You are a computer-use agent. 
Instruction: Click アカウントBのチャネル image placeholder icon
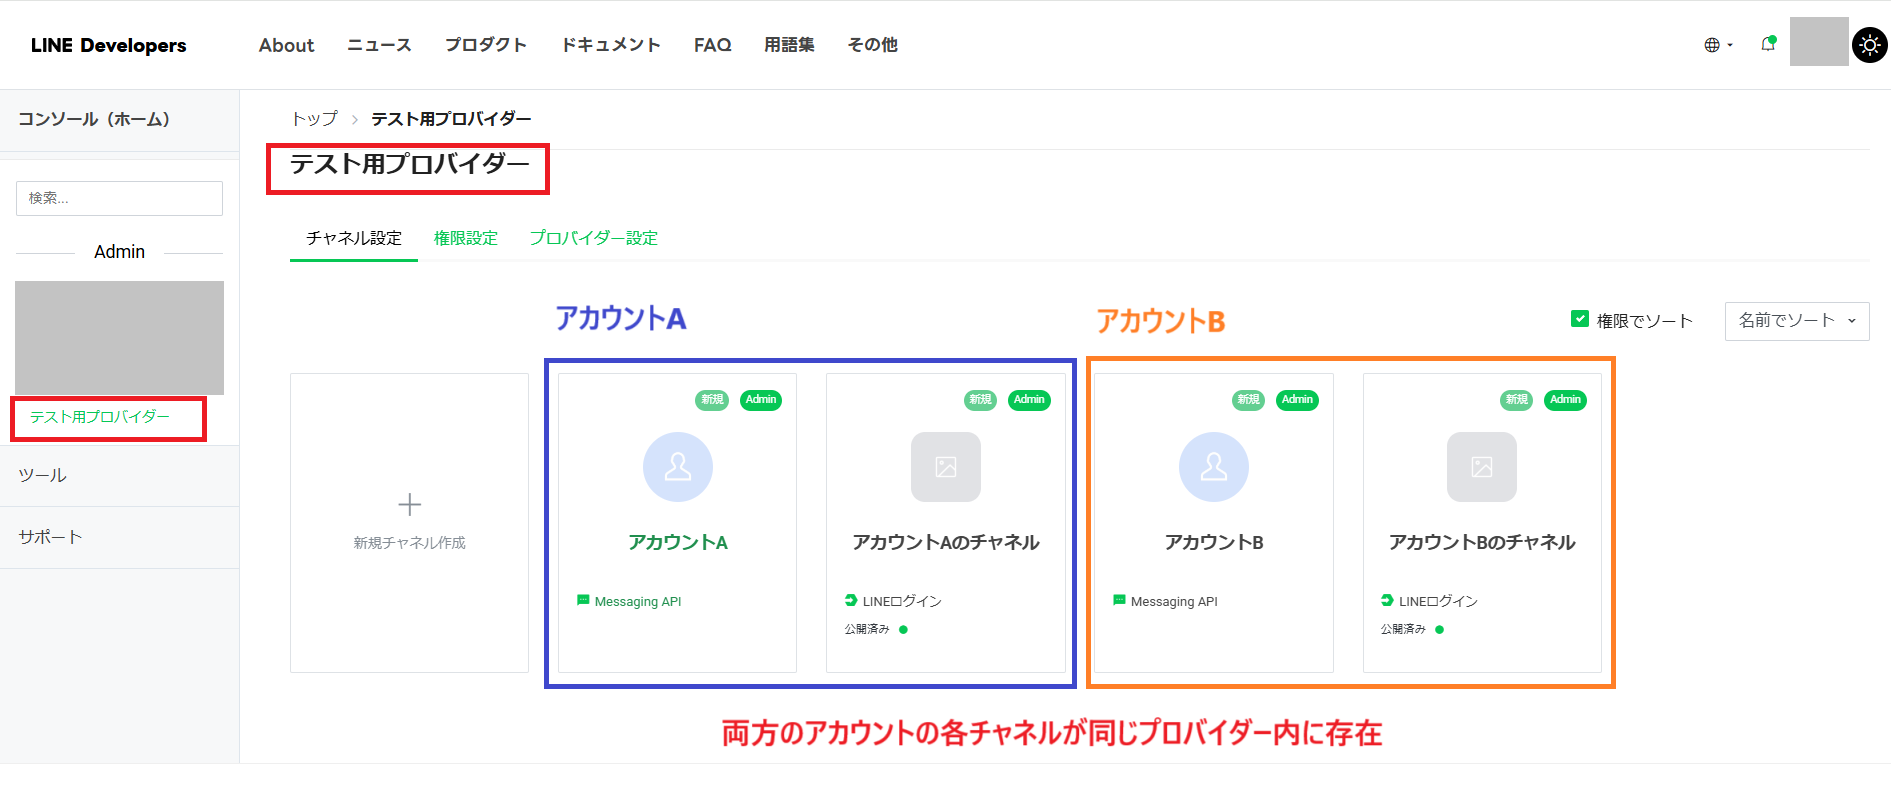point(1482,467)
